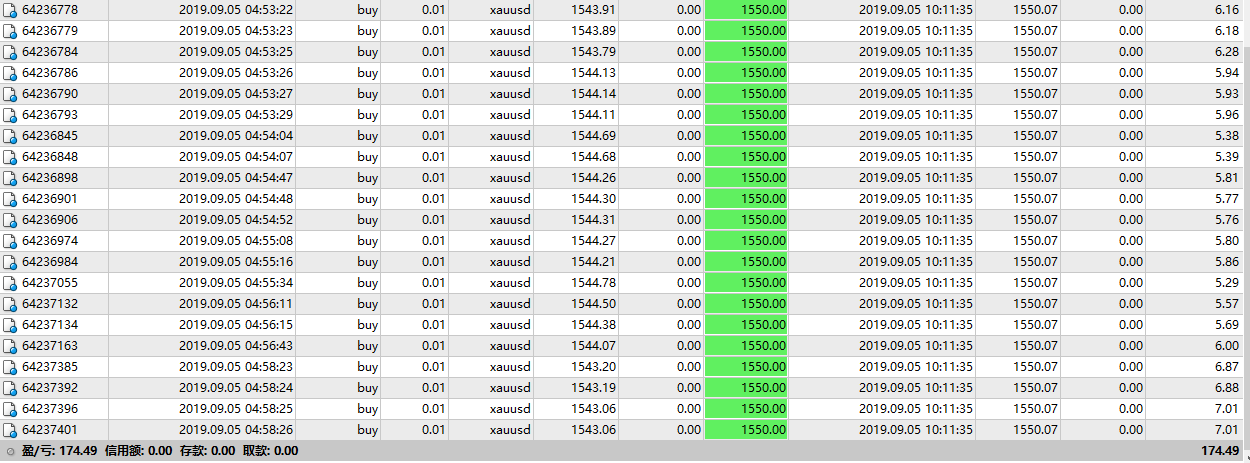Select open time 2019.09.05 04:53:29

coord(236,115)
